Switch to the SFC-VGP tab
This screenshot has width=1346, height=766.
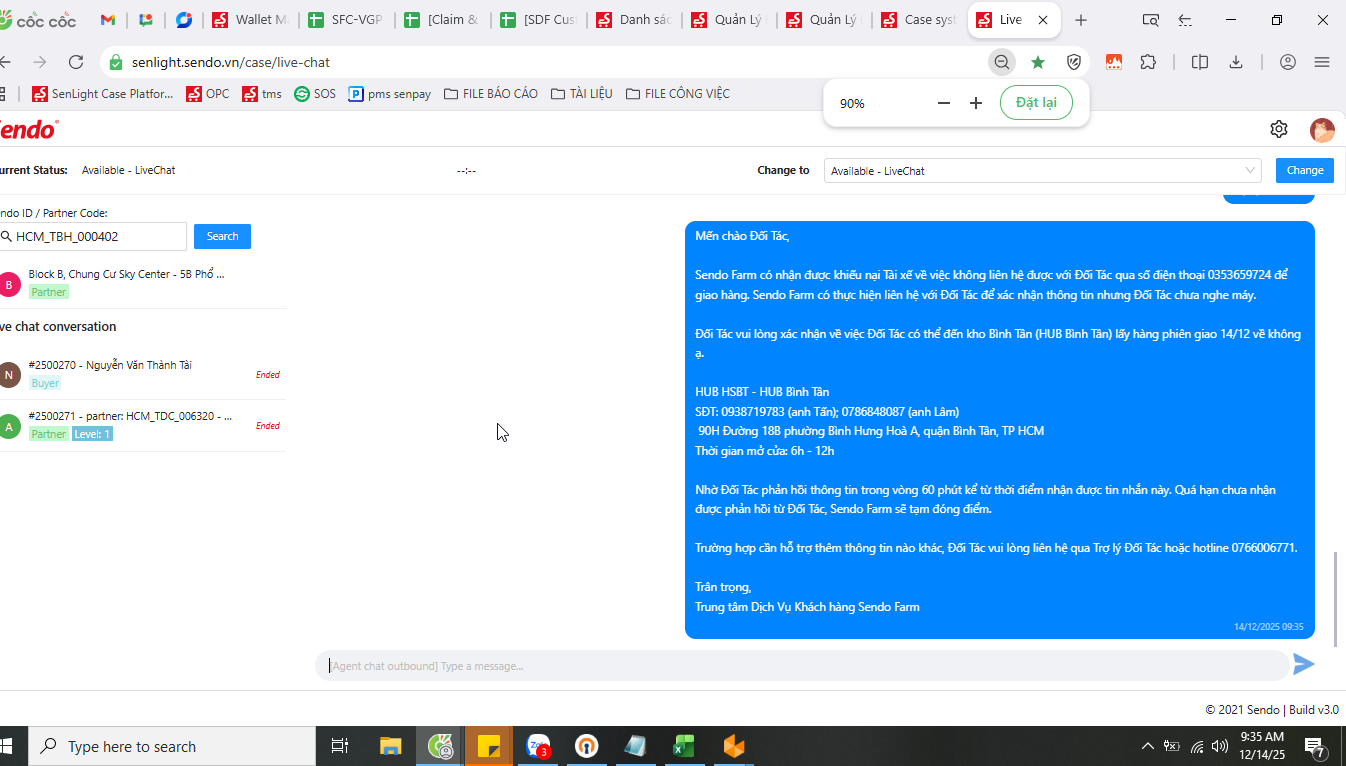346,20
